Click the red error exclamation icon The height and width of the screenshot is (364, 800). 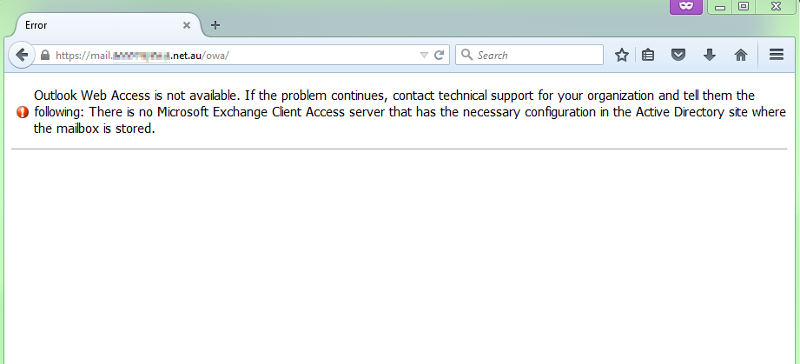(x=22, y=112)
